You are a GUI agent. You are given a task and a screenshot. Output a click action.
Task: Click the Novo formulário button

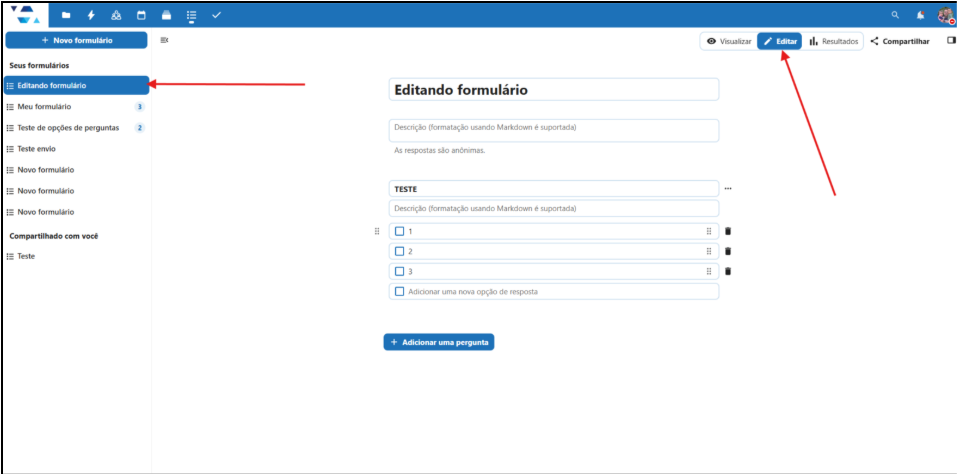(x=76, y=40)
